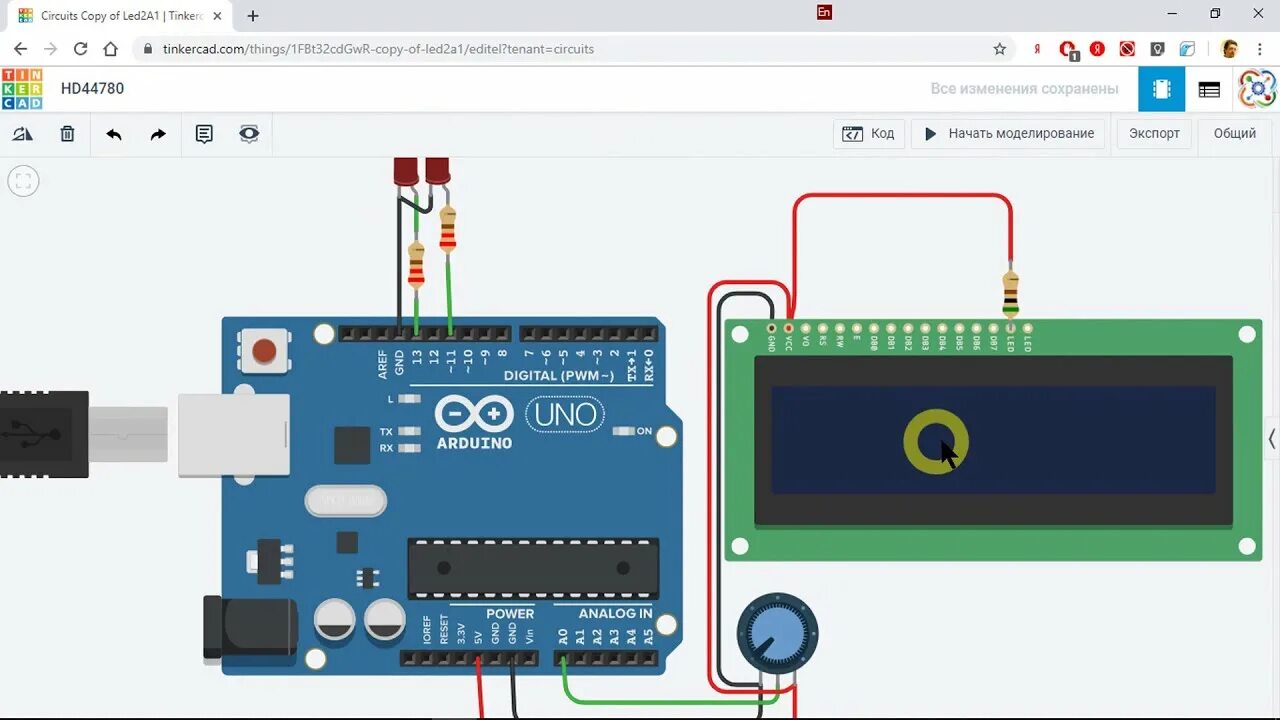Toggle notes visibility eye icon
This screenshot has width=1280, height=720.
pyautogui.click(x=249, y=134)
